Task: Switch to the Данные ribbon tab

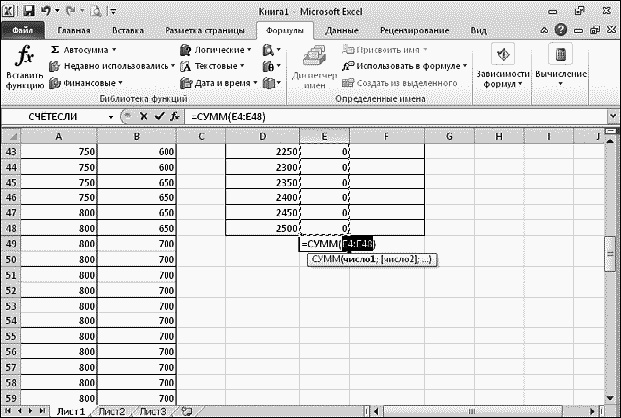Action: 342,30
